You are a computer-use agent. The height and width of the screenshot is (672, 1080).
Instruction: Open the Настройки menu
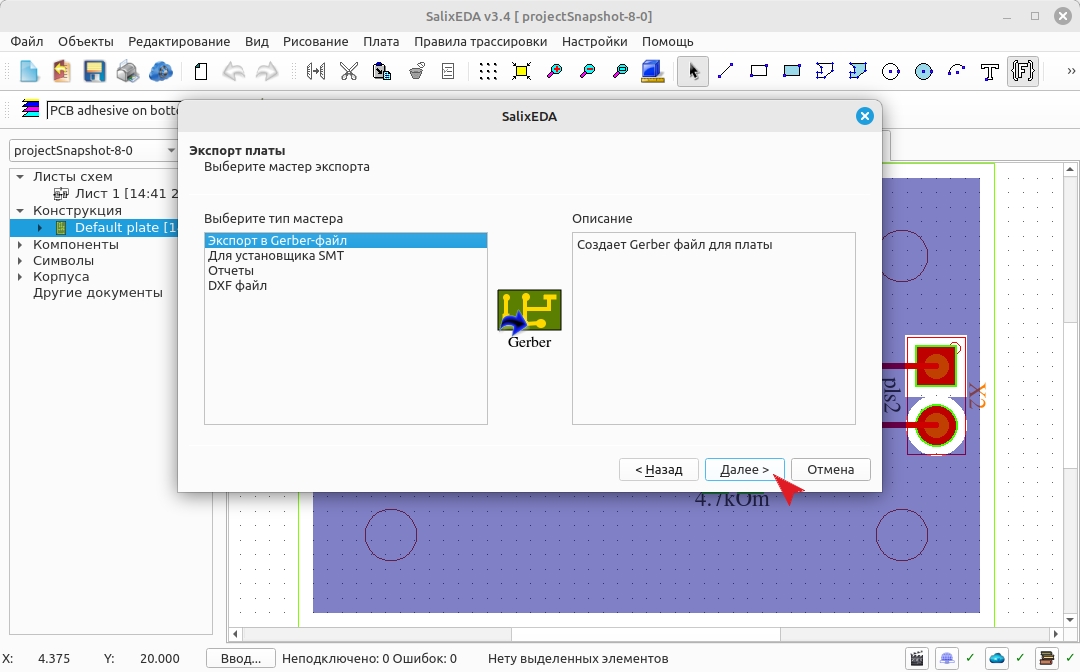594,41
